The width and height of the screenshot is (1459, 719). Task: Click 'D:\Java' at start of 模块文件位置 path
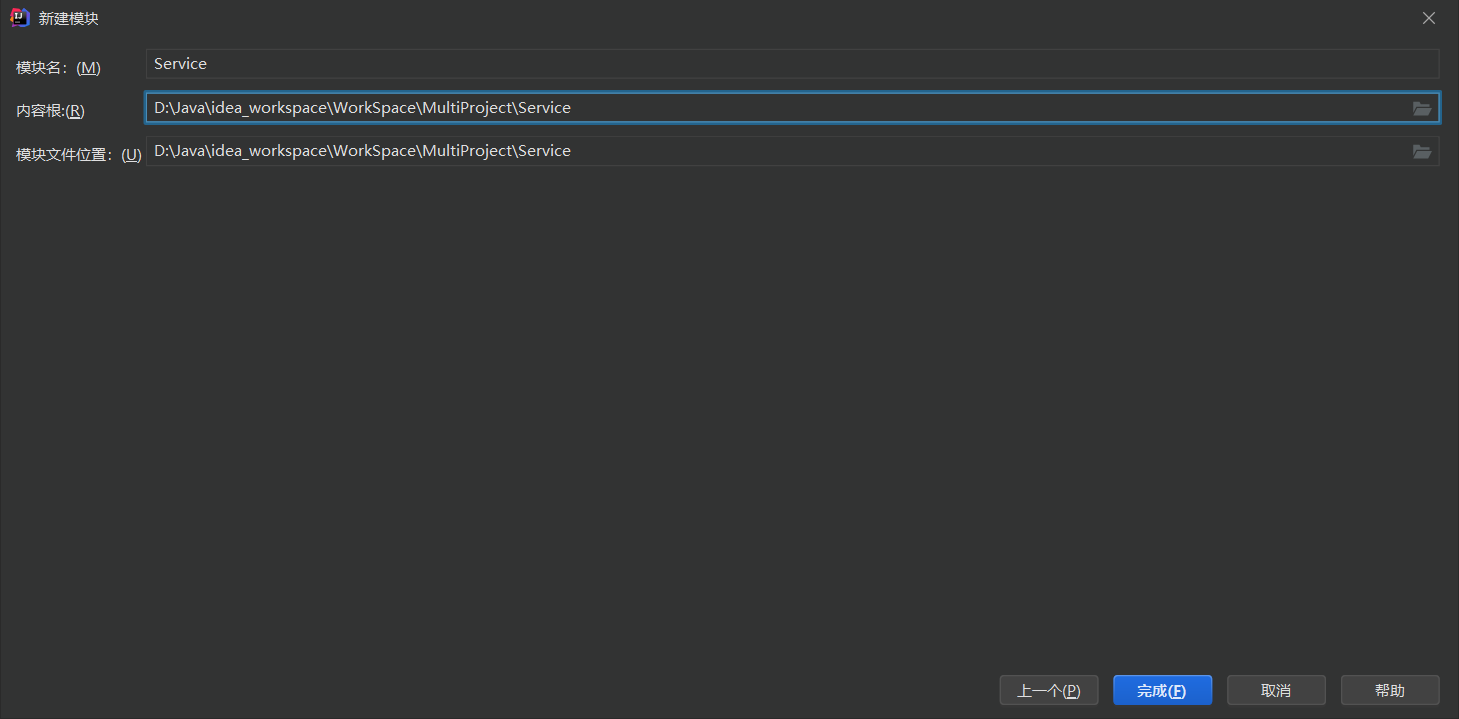tap(178, 151)
